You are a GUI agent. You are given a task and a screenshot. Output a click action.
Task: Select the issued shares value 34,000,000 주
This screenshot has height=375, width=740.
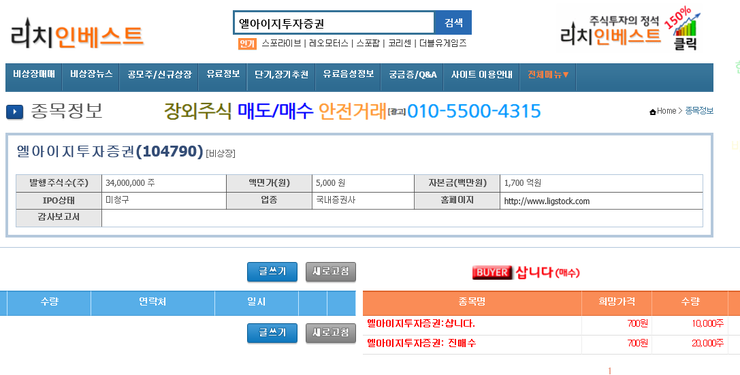click(x=130, y=183)
